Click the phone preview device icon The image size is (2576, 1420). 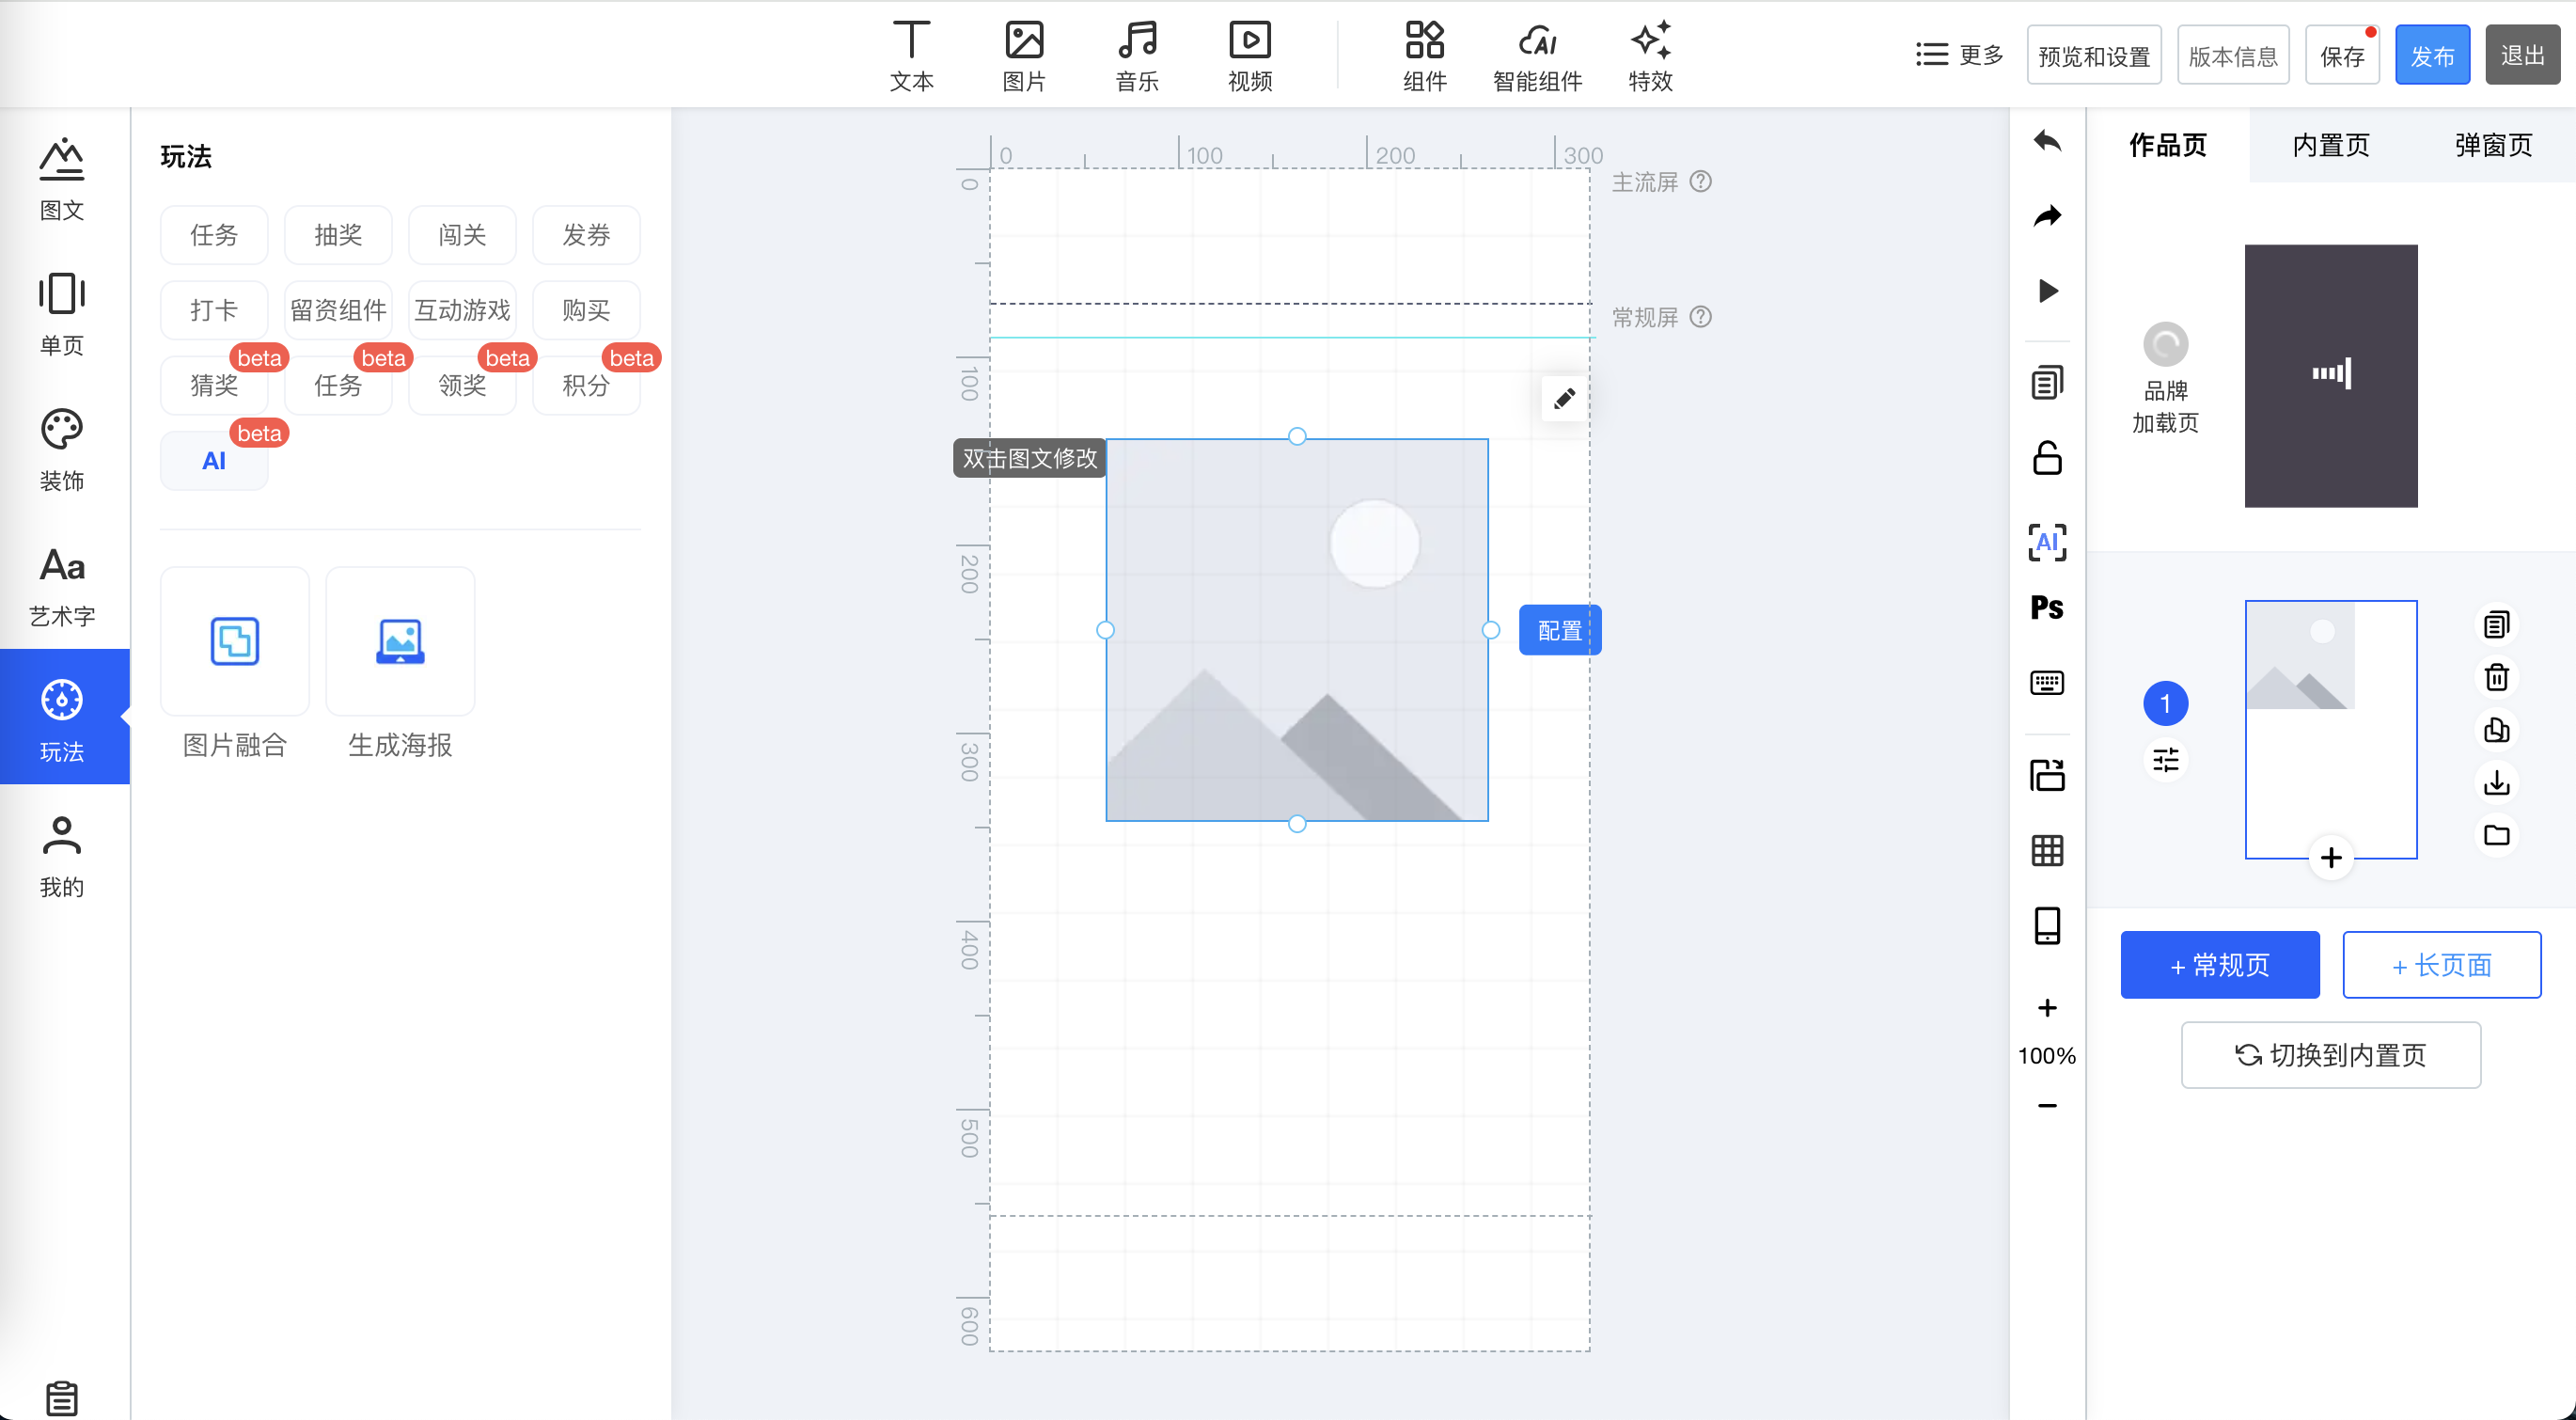(x=2047, y=925)
